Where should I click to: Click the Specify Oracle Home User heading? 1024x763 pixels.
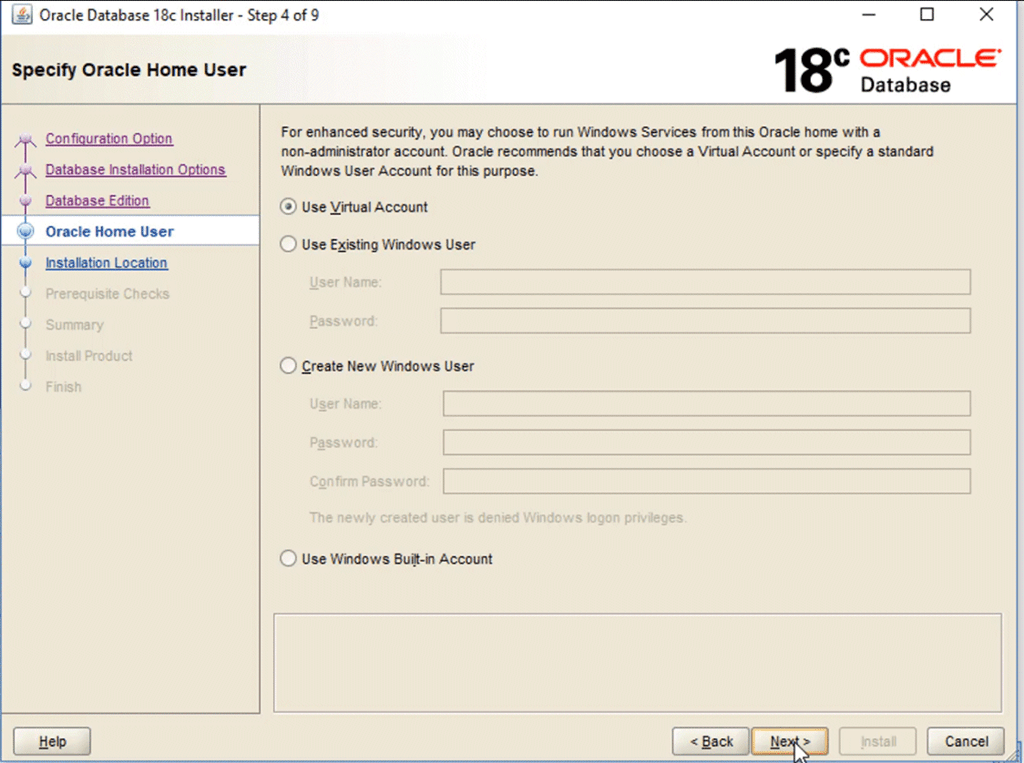129,70
